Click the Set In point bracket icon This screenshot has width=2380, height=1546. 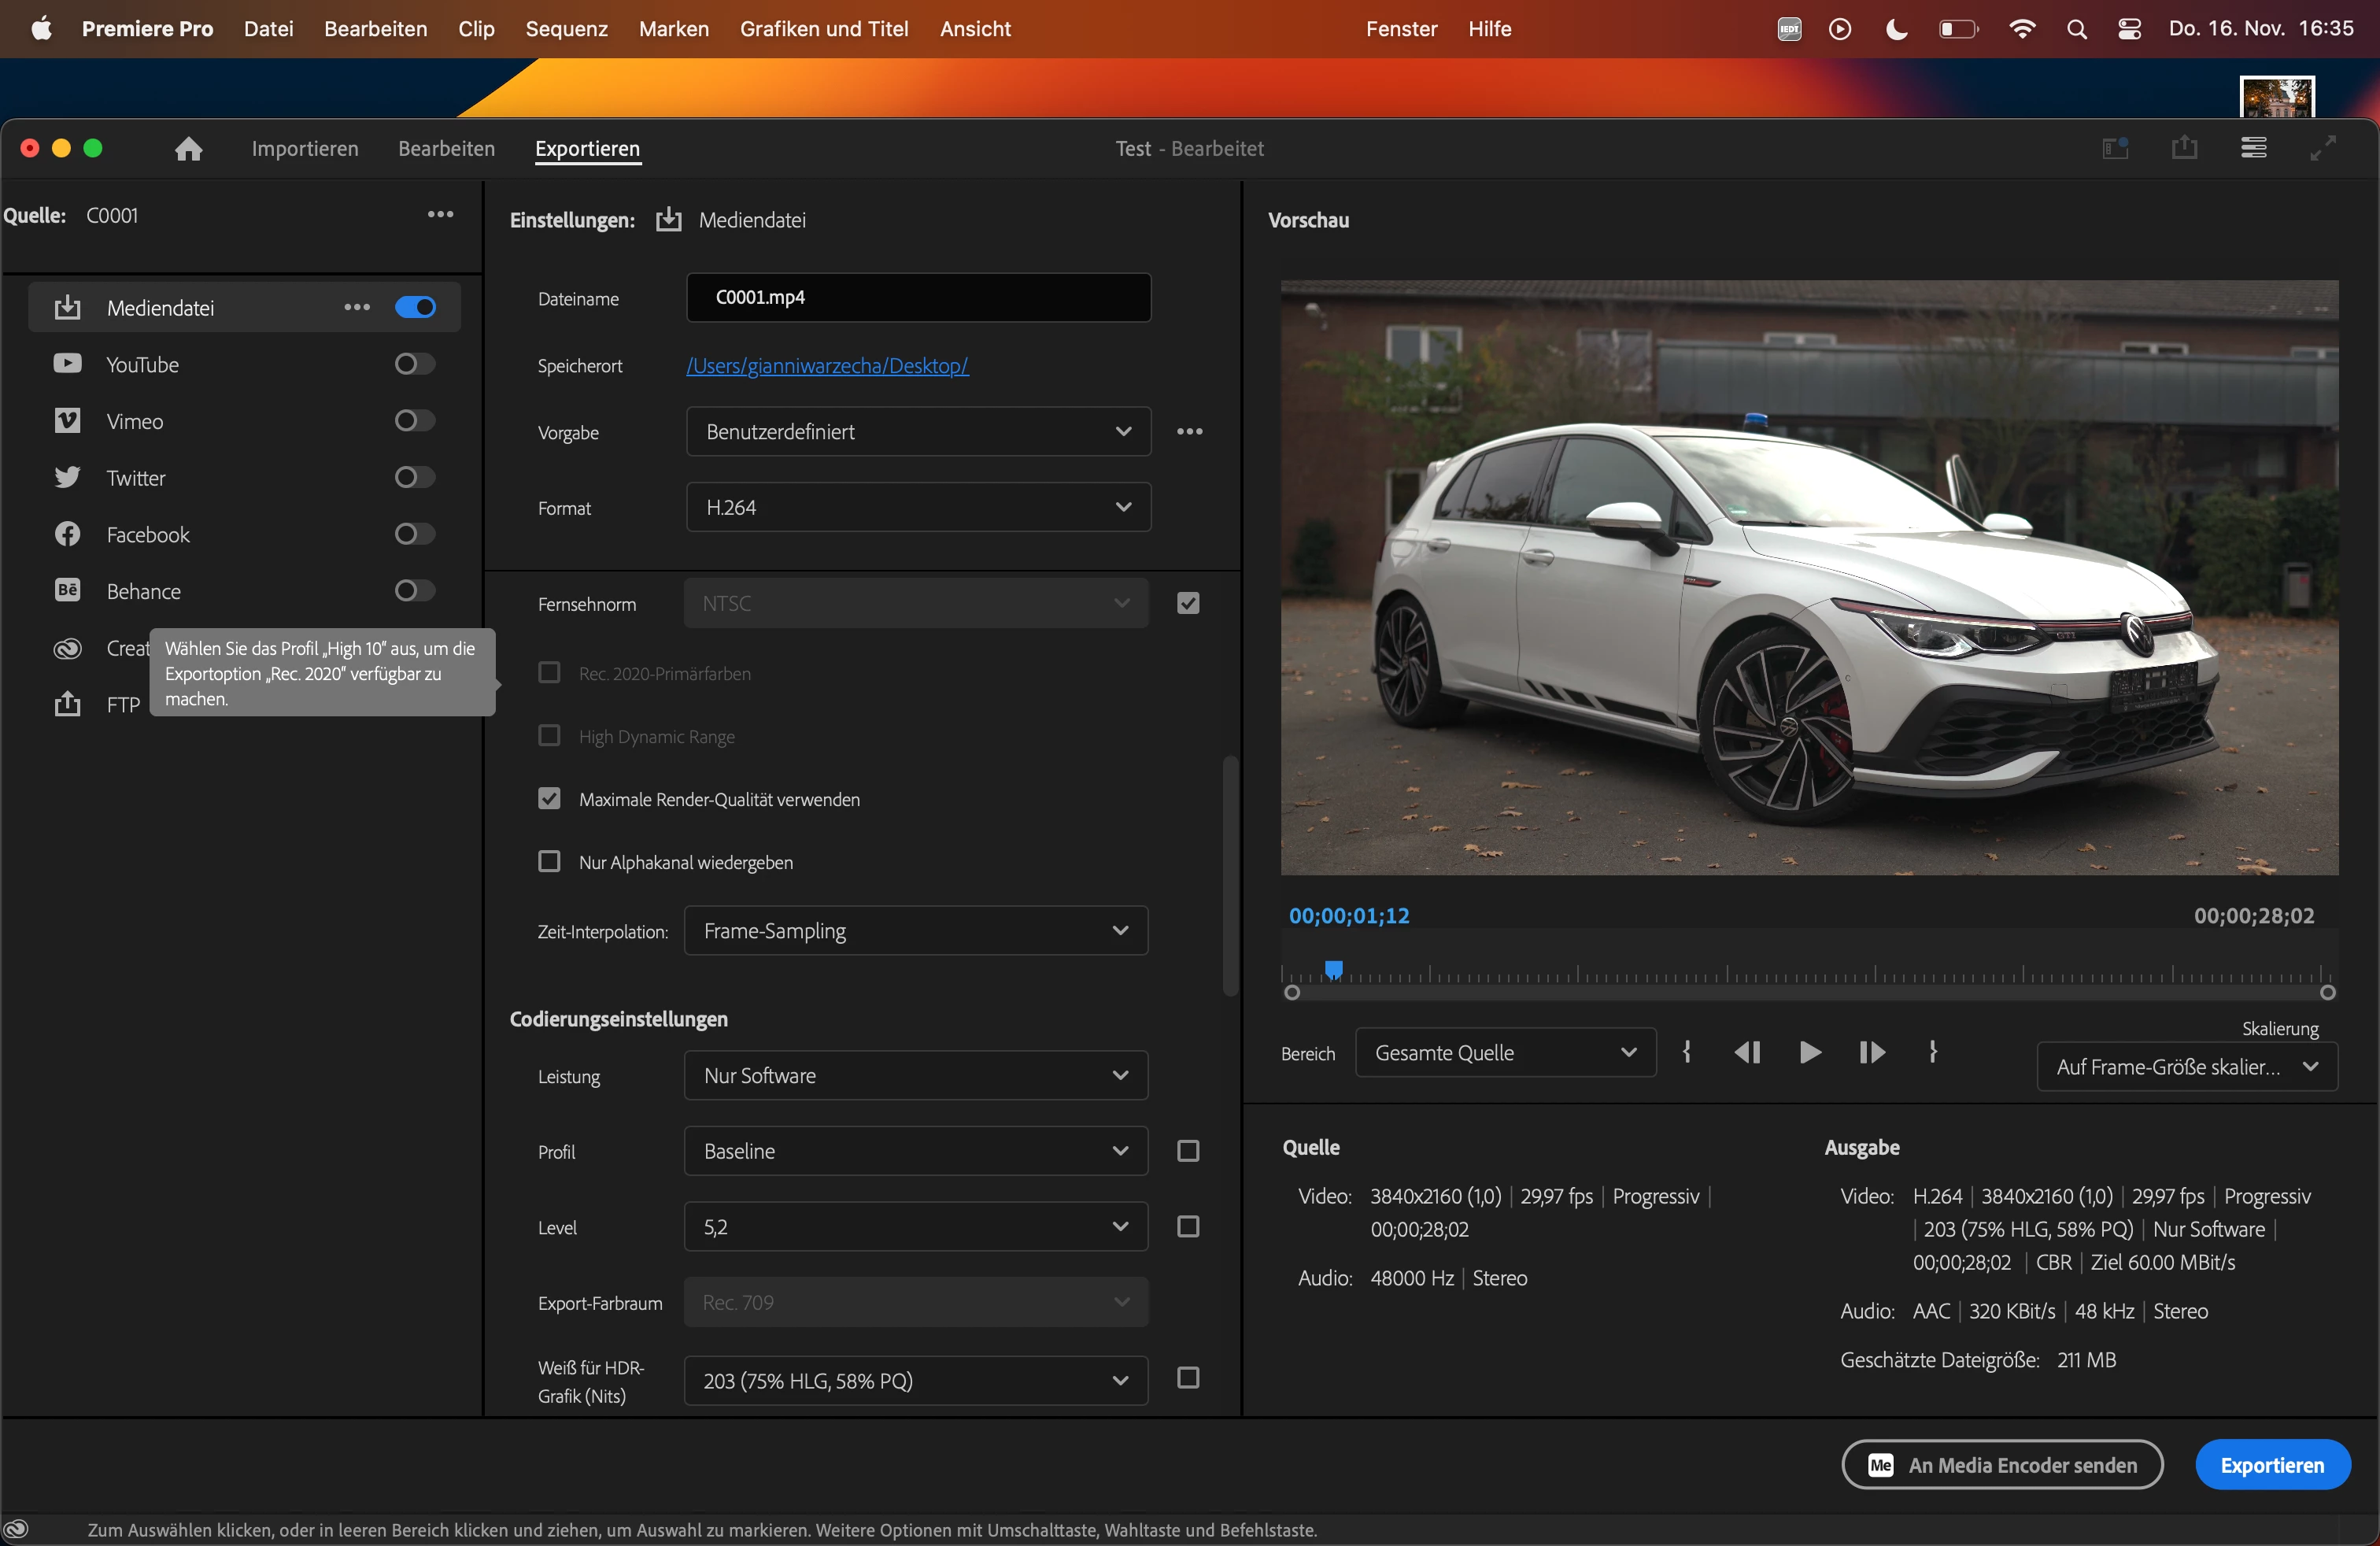click(1687, 1052)
